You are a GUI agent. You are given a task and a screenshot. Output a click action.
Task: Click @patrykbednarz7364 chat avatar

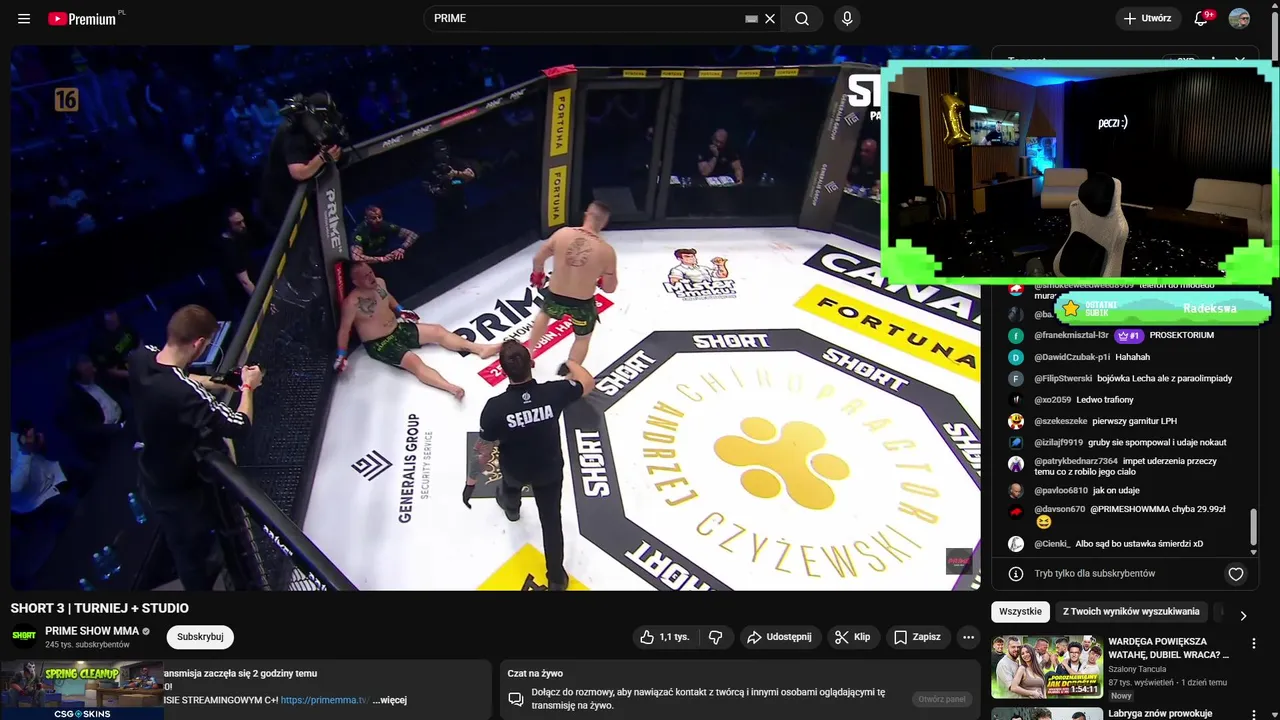pyautogui.click(x=1016, y=464)
